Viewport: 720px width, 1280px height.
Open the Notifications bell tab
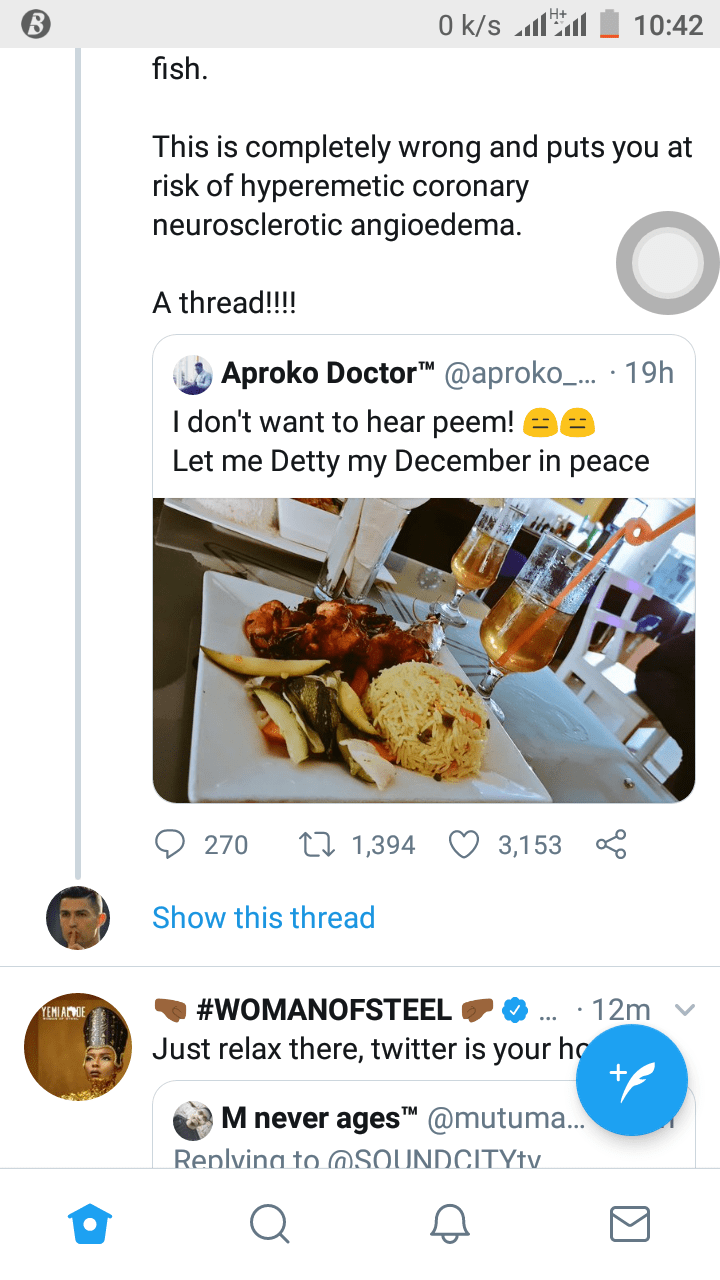click(x=450, y=1223)
